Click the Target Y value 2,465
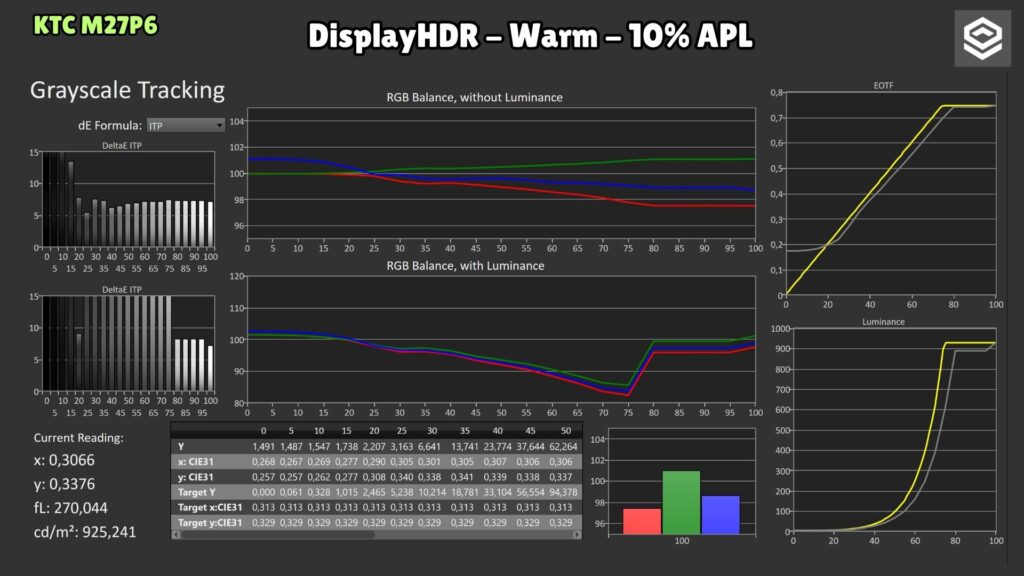 (374, 492)
